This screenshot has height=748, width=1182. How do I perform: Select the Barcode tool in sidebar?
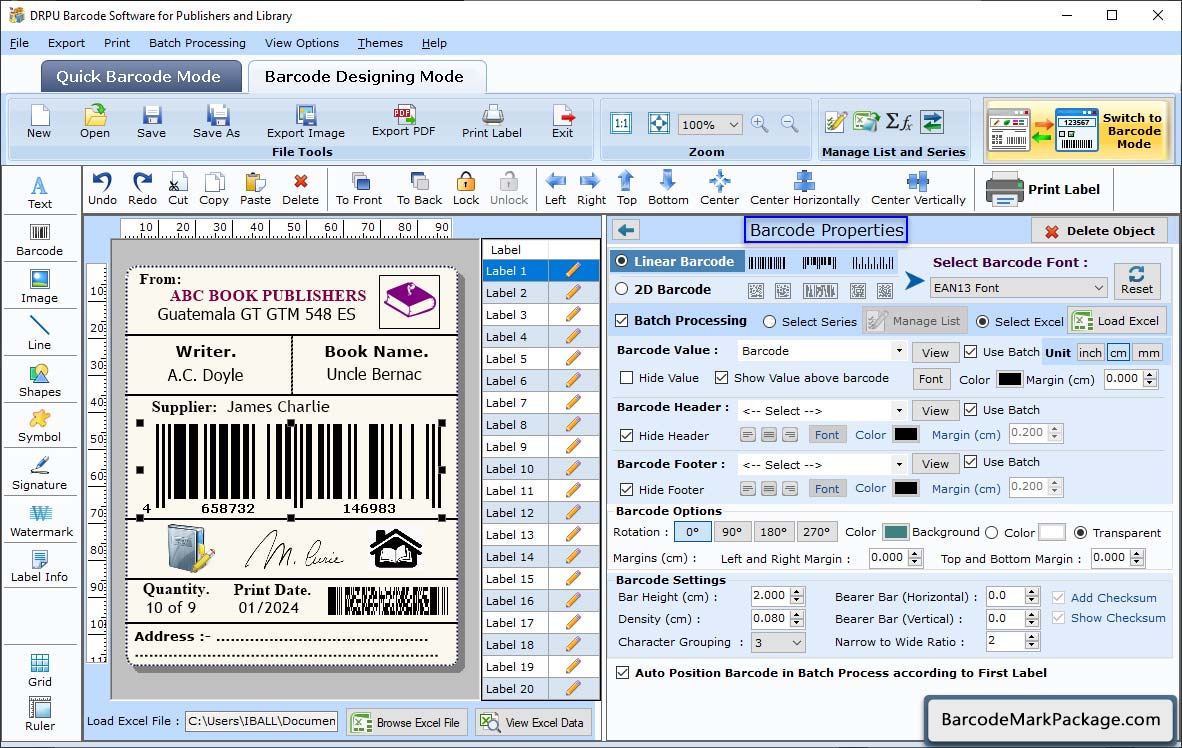pos(39,240)
